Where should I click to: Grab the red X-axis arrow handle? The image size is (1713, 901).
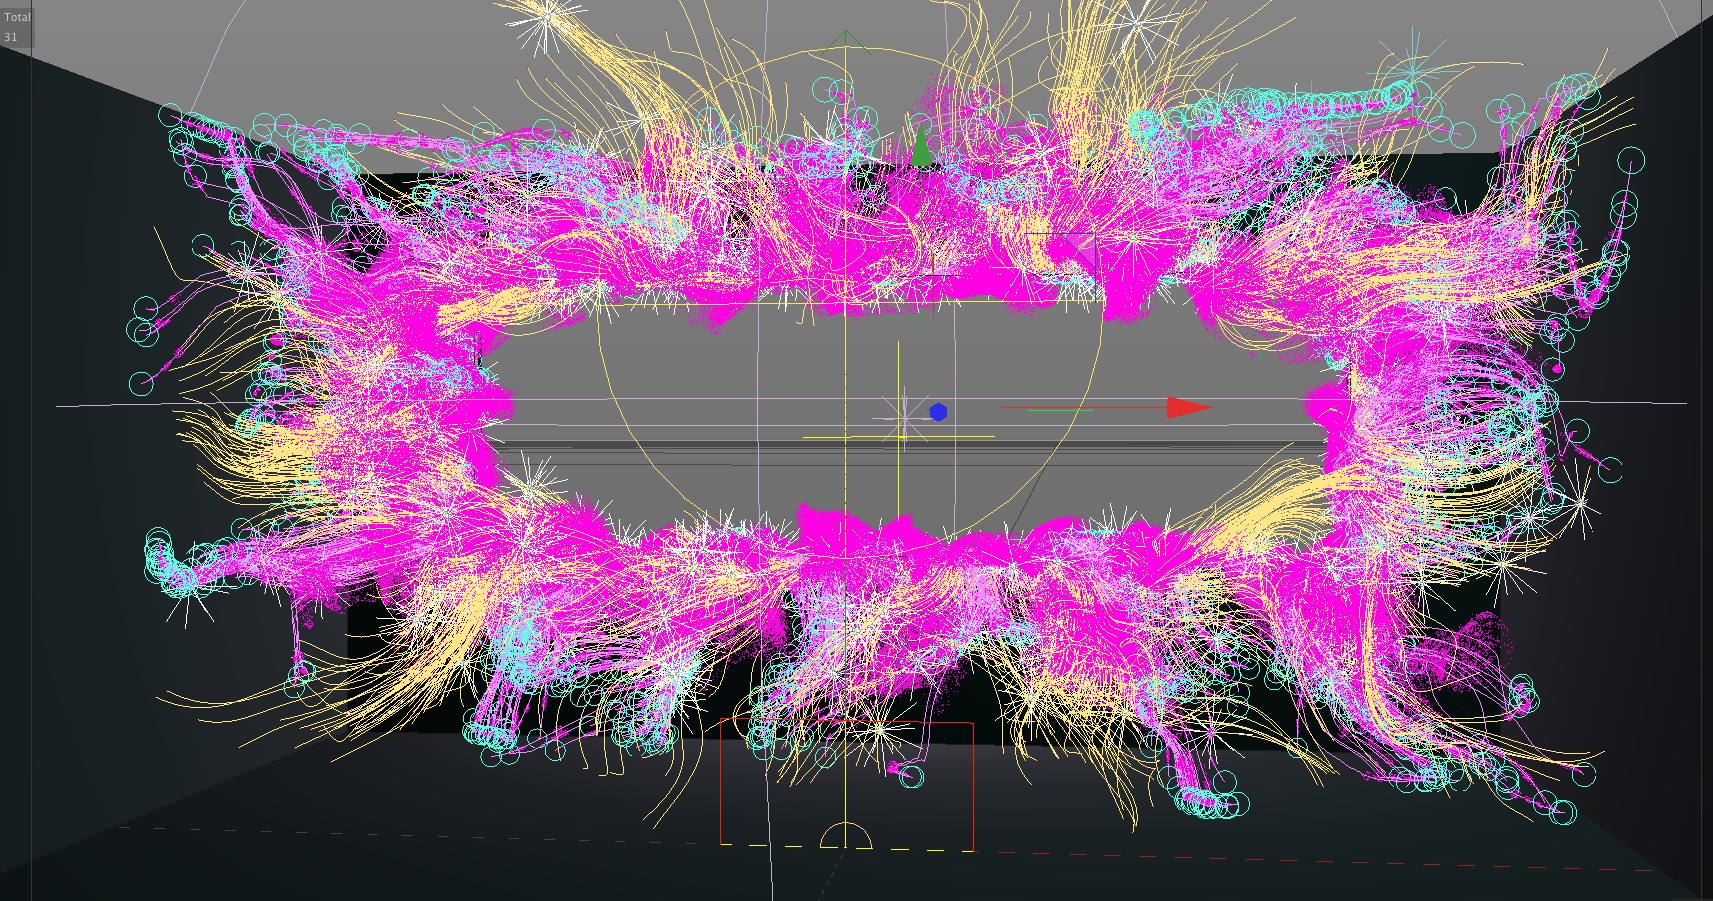[1188, 407]
